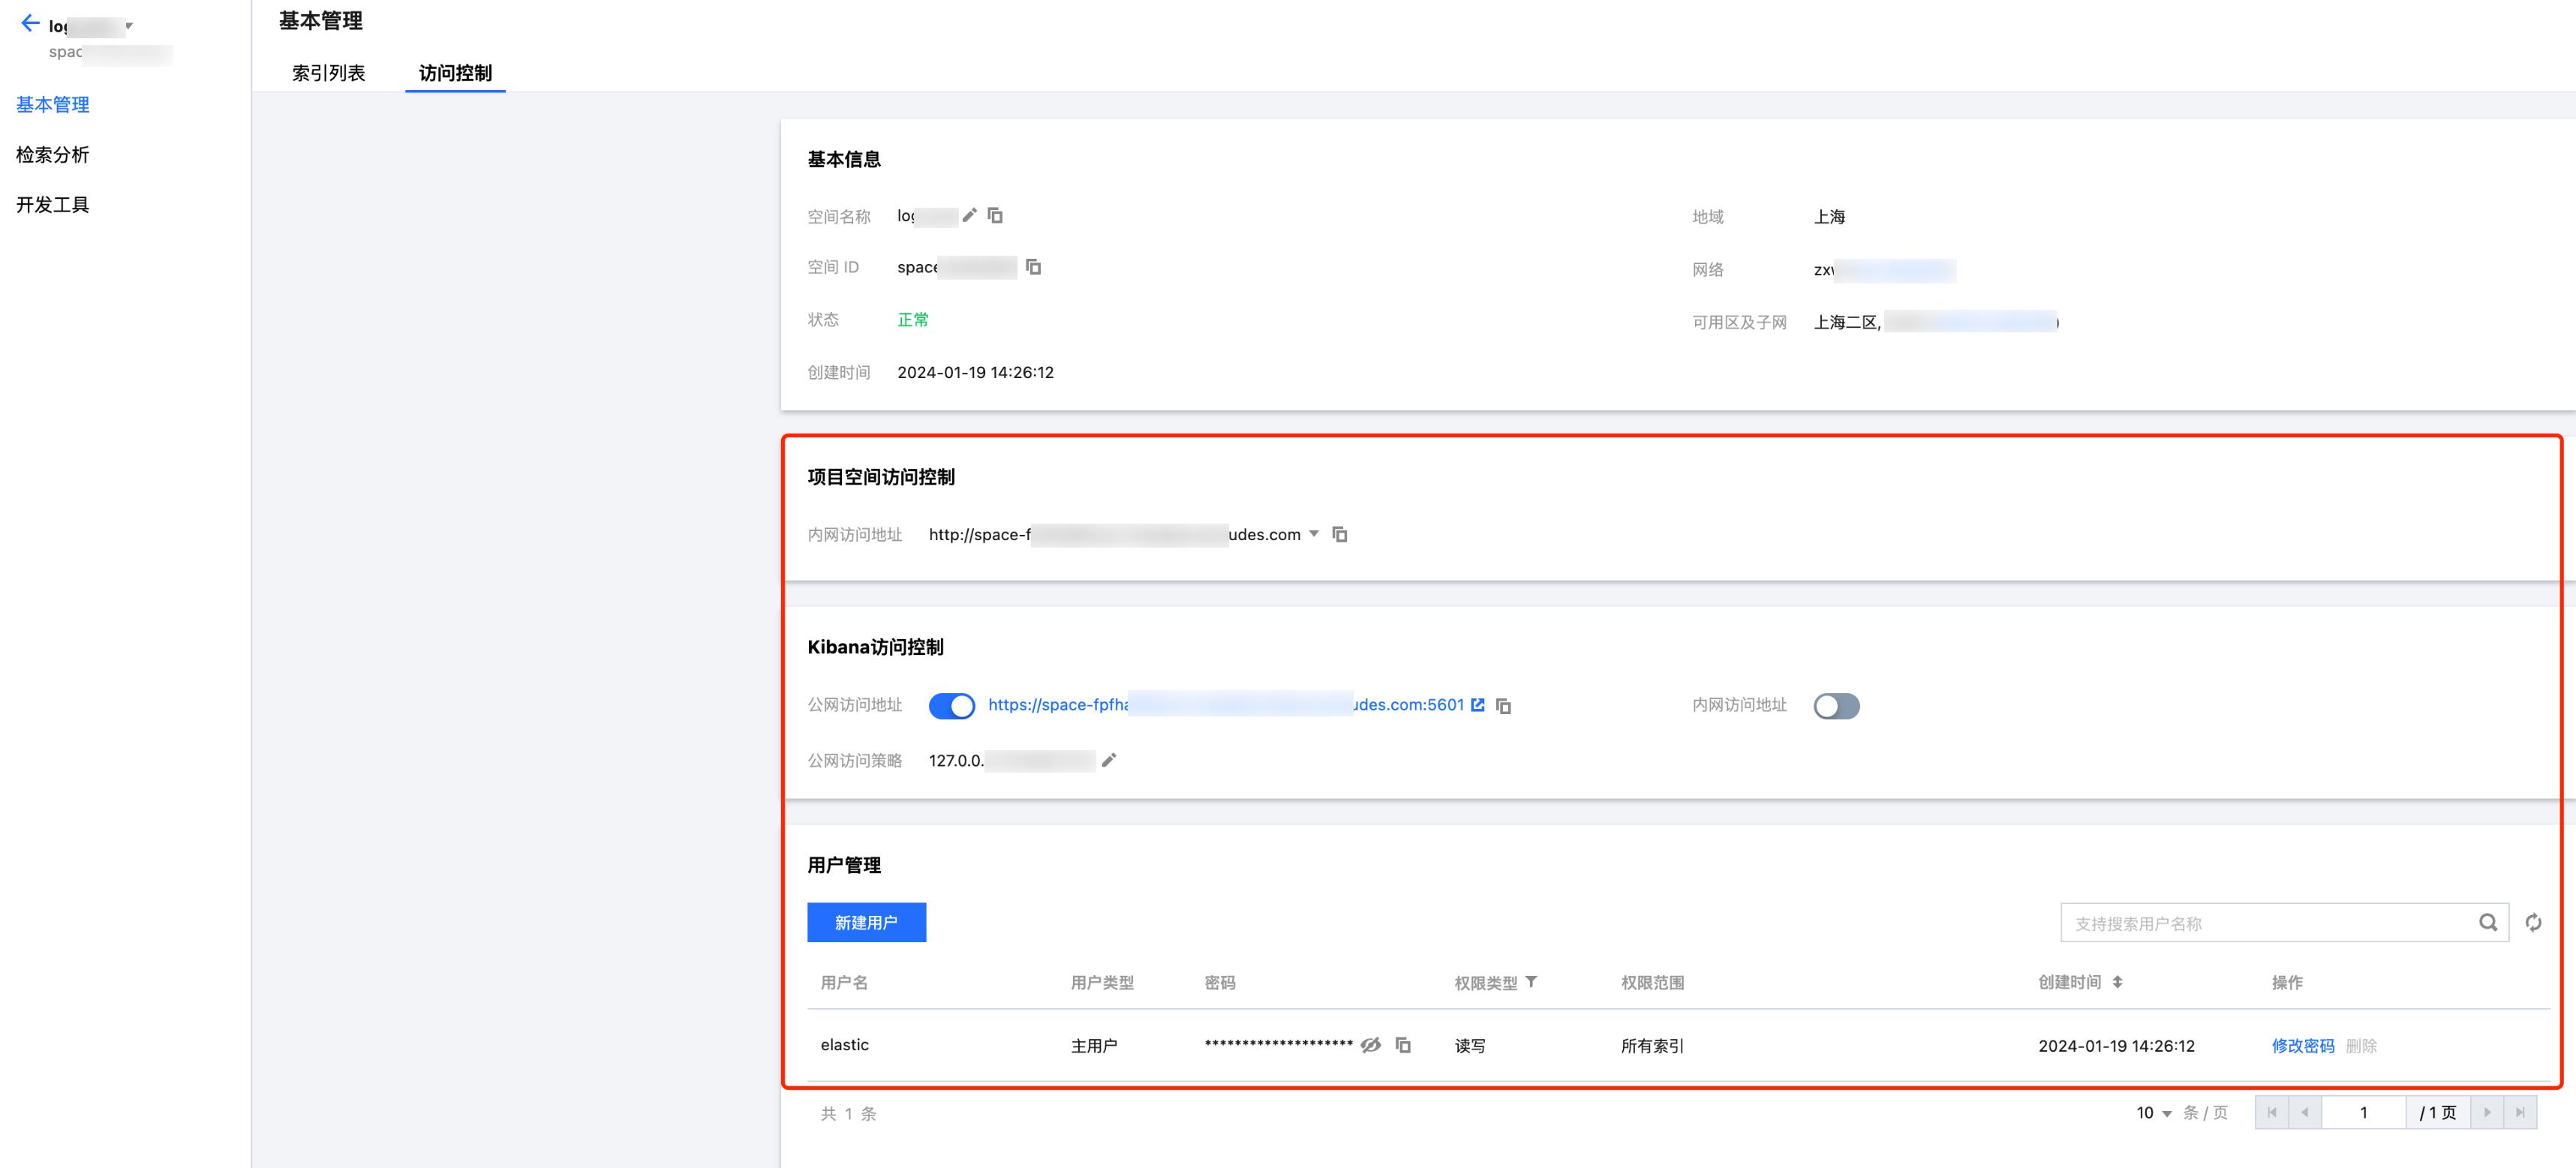Copy the space name
The width and height of the screenshot is (2576, 1168).
[x=995, y=215]
